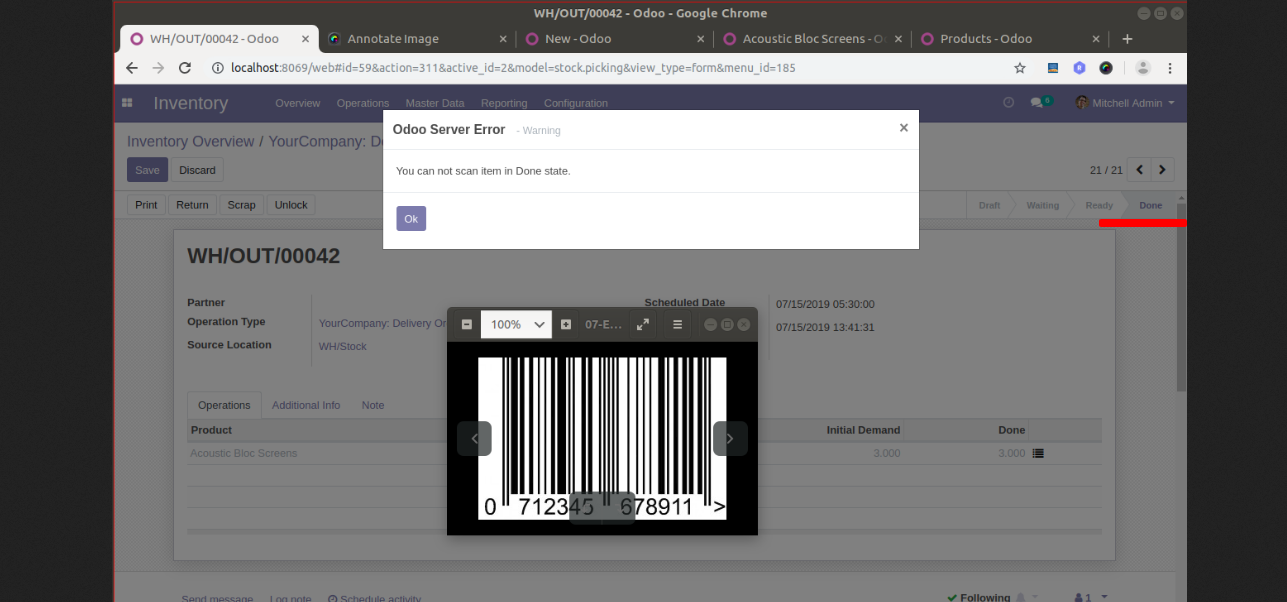The width and height of the screenshot is (1287, 602).
Task: Reload the current page
Action: pos(185,68)
